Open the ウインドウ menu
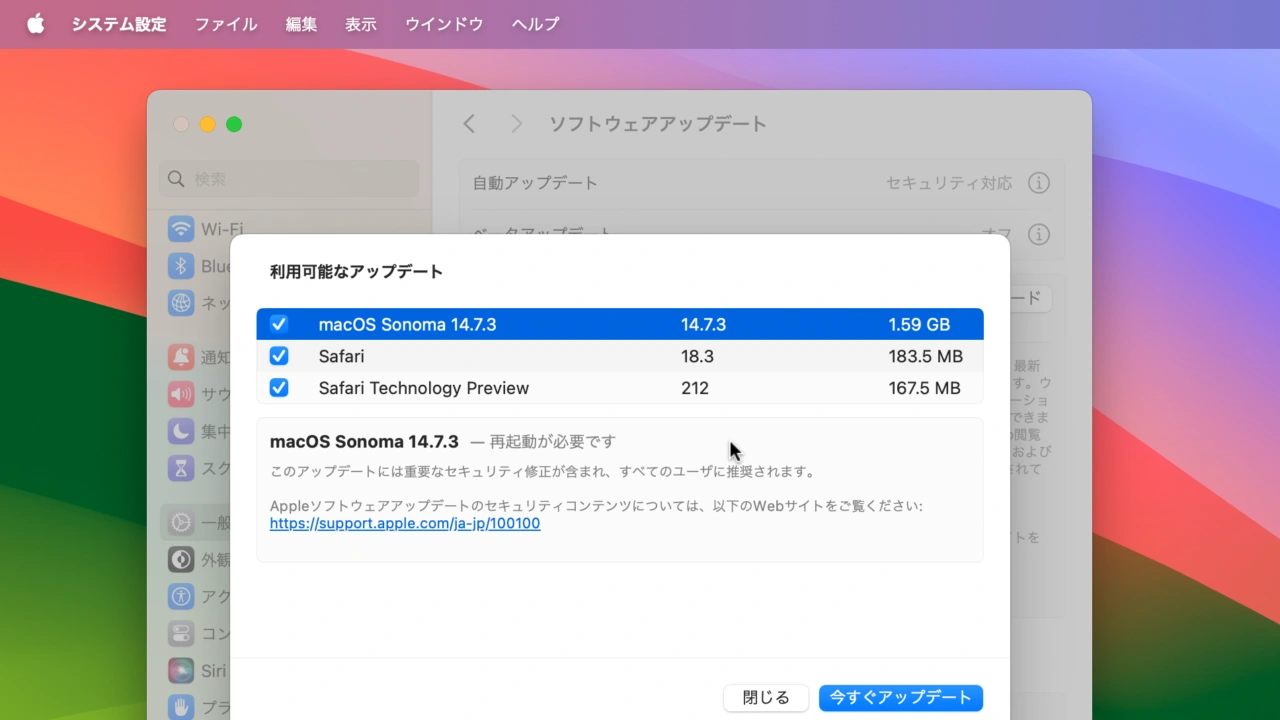The width and height of the screenshot is (1280, 720). [444, 24]
